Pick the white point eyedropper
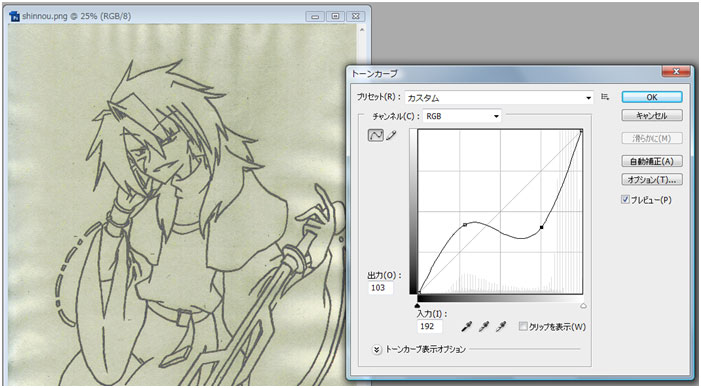Screen dimensions: 701x388 (501, 327)
